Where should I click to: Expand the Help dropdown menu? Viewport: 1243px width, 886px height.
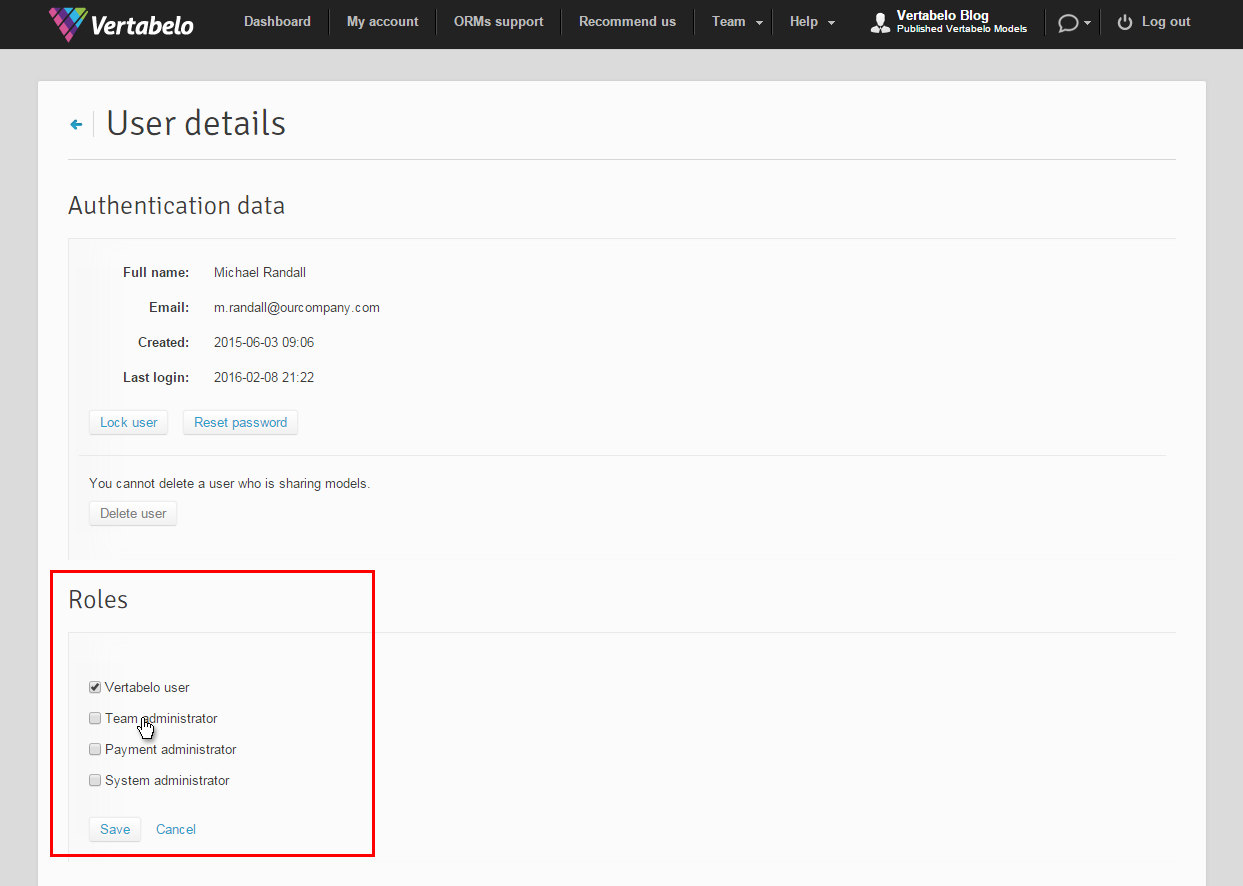(x=812, y=22)
